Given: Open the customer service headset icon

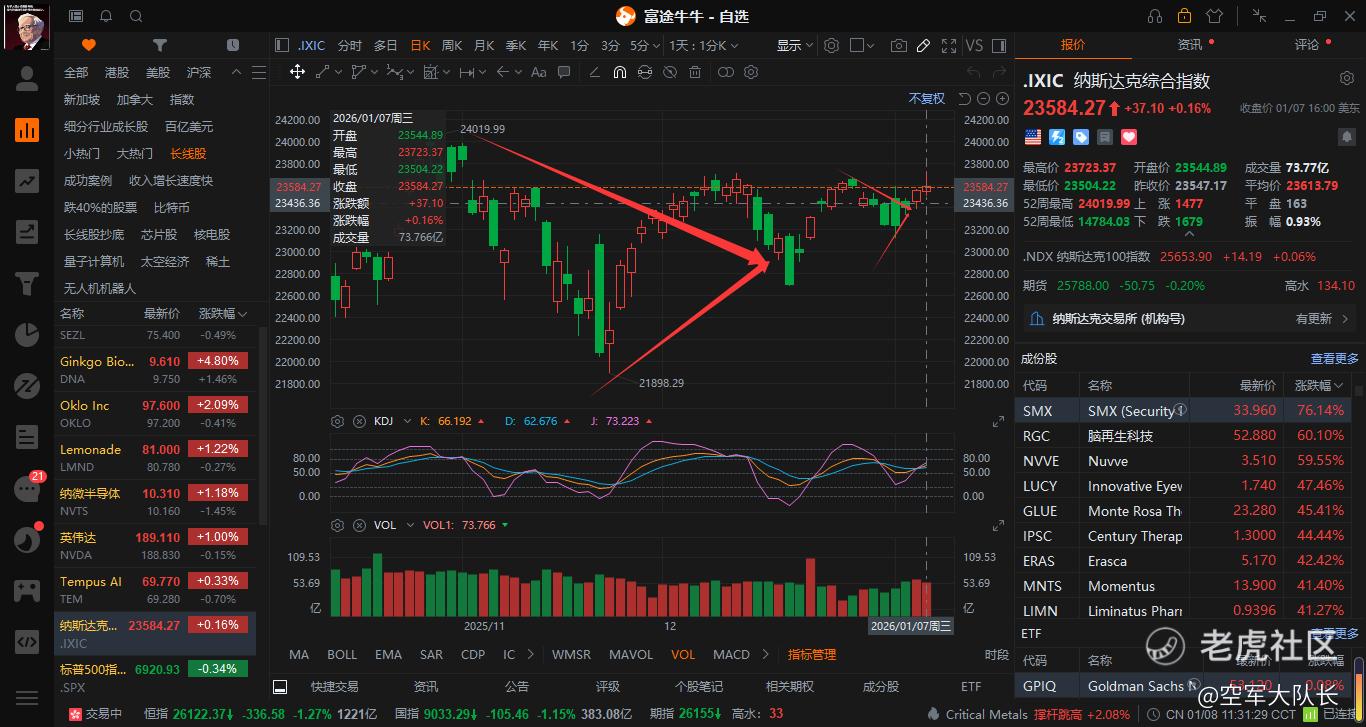Looking at the screenshot, I should (1156, 16).
